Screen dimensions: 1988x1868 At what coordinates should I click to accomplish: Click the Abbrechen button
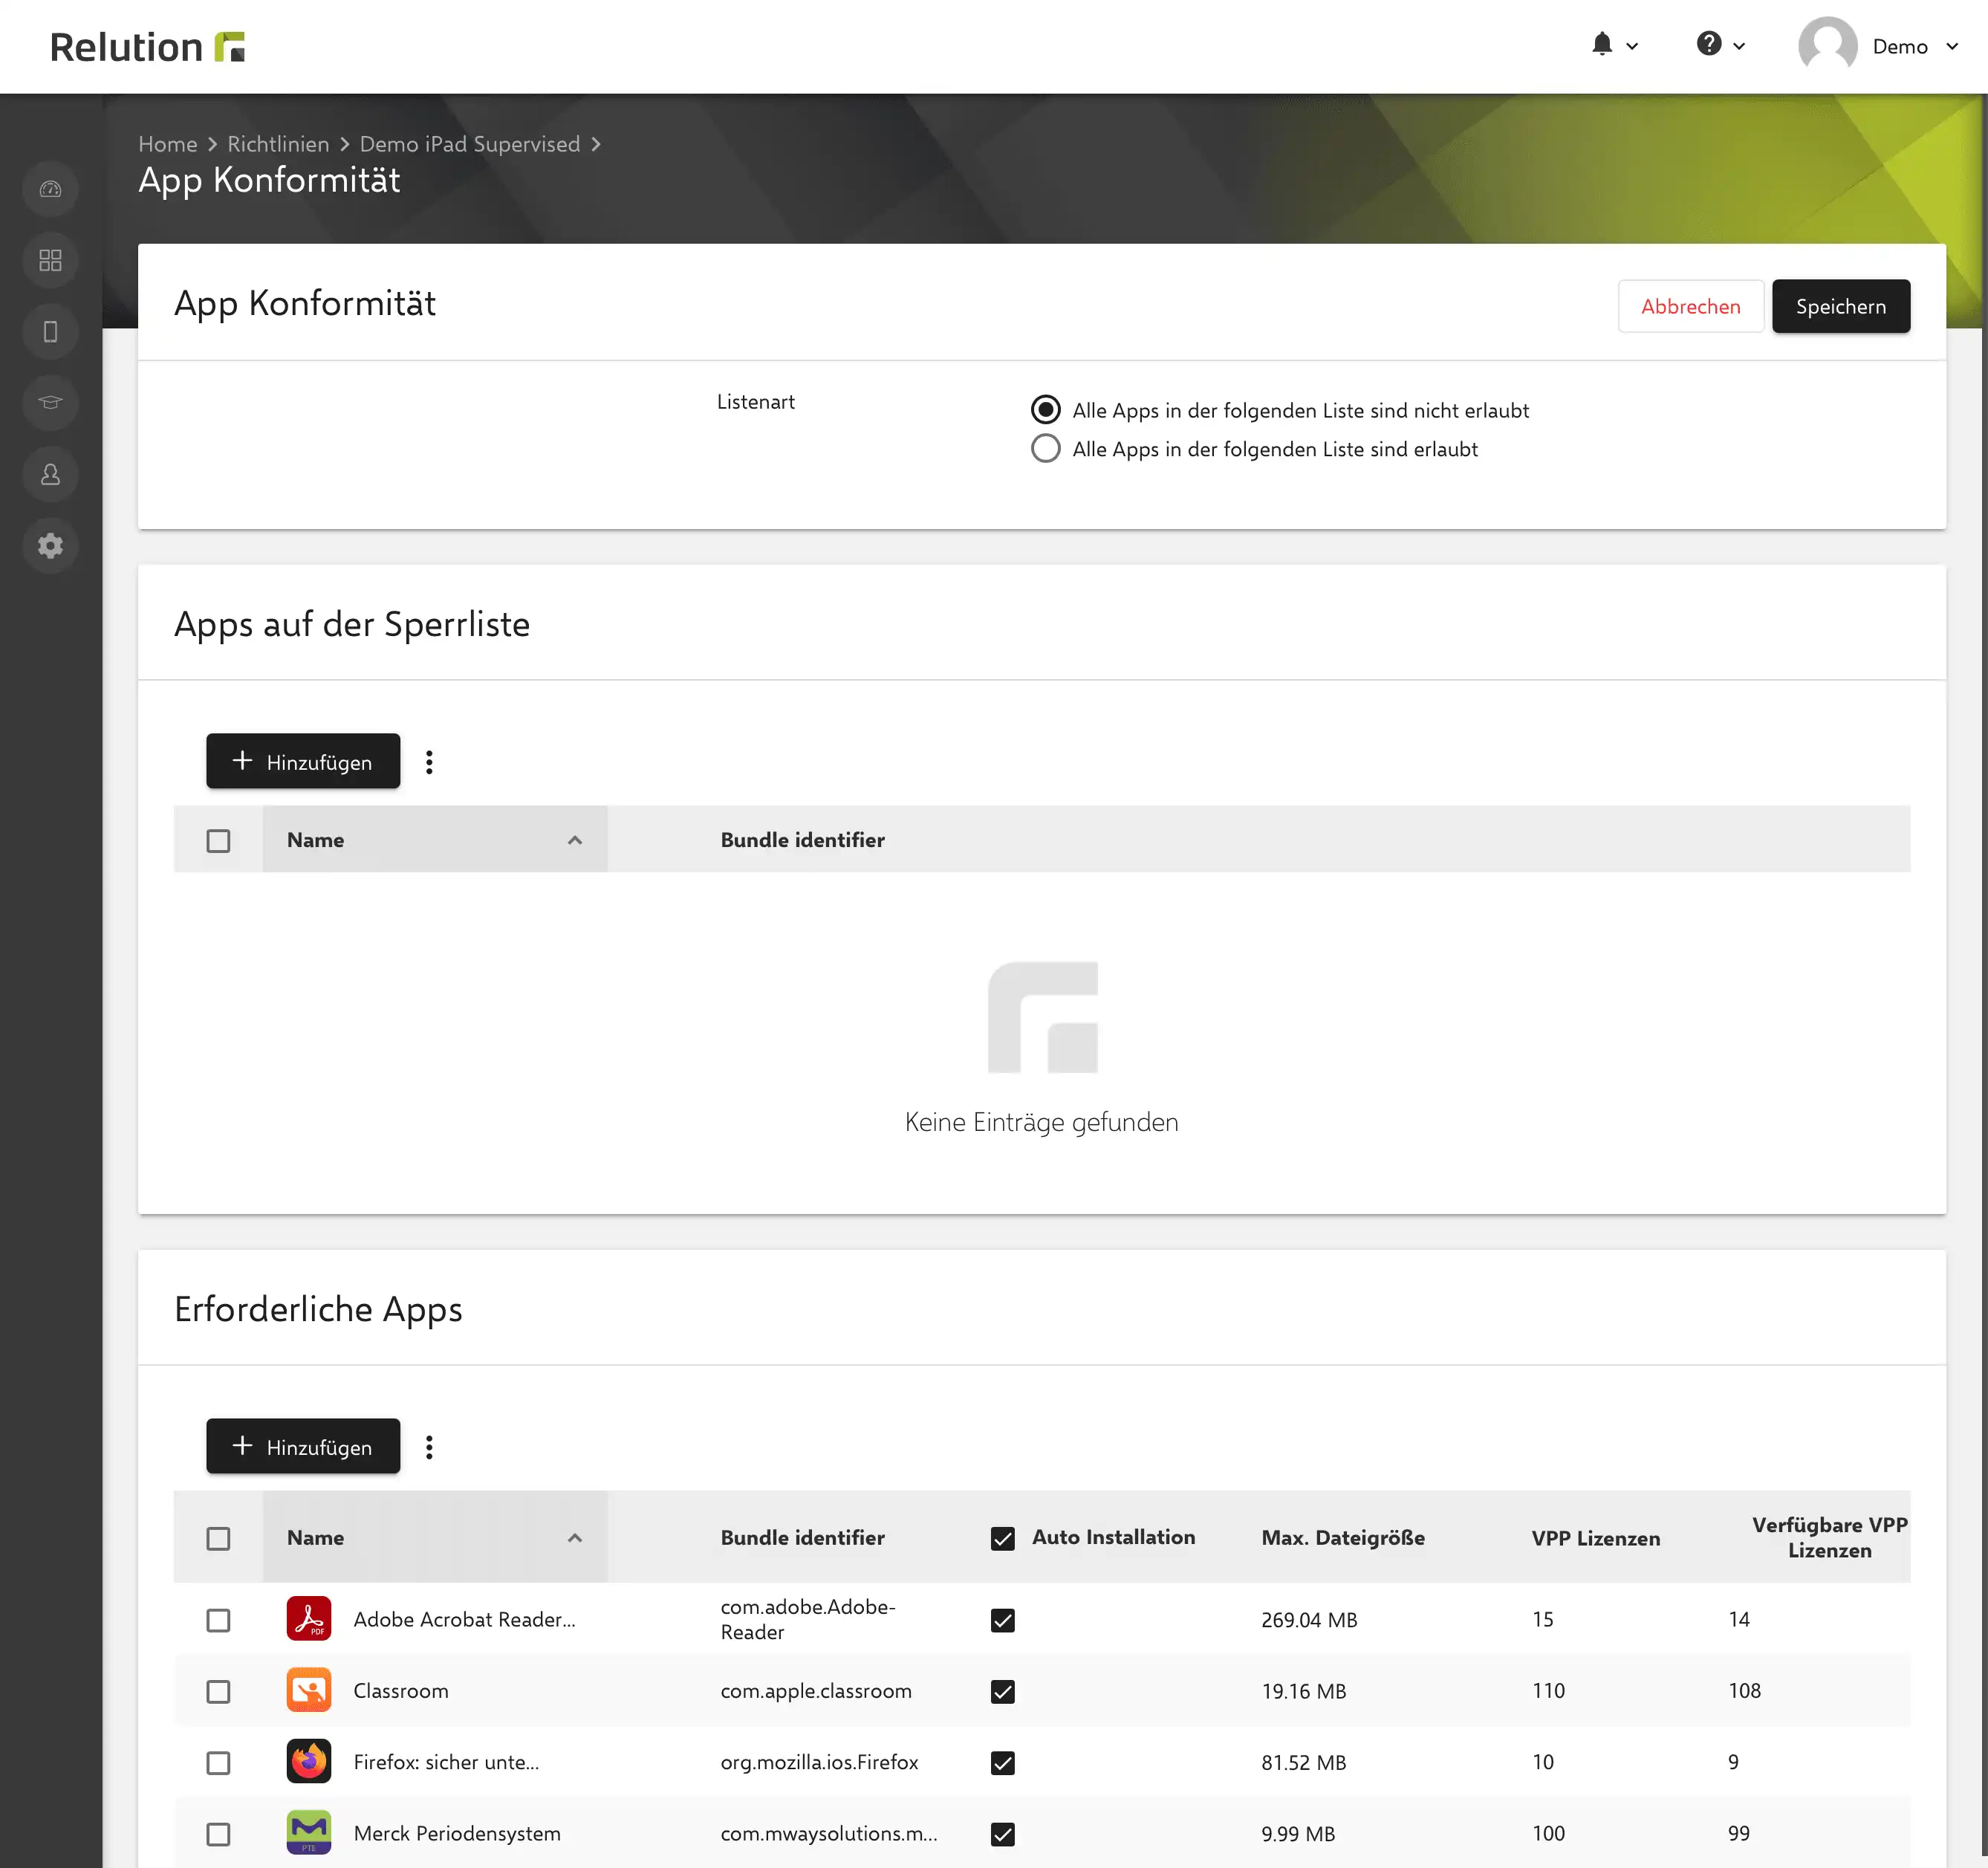(1691, 306)
